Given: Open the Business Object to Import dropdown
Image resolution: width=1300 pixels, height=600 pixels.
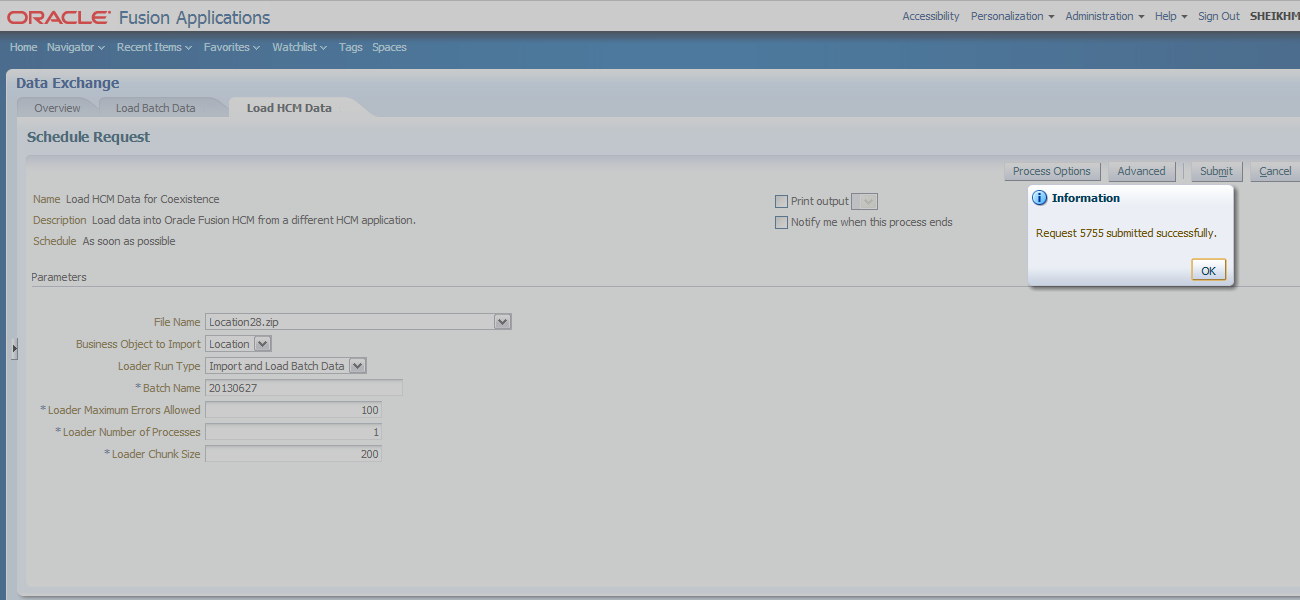Looking at the screenshot, I should pos(262,343).
